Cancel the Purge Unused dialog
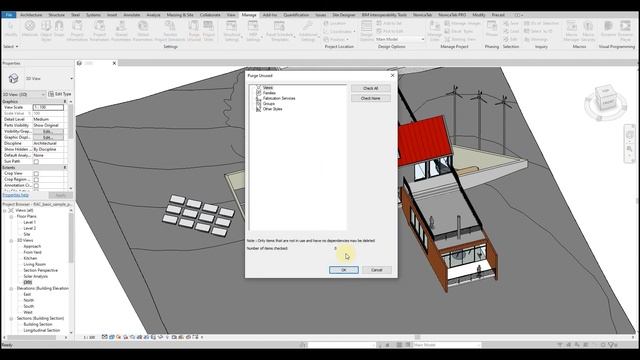This screenshot has width=640, height=360. click(x=377, y=270)
